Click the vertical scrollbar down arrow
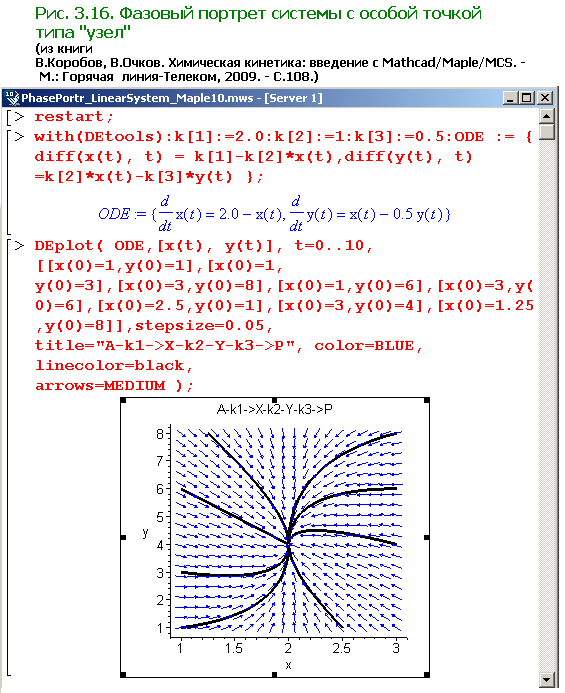Screen dimensions: 565x693 (546, 680)
